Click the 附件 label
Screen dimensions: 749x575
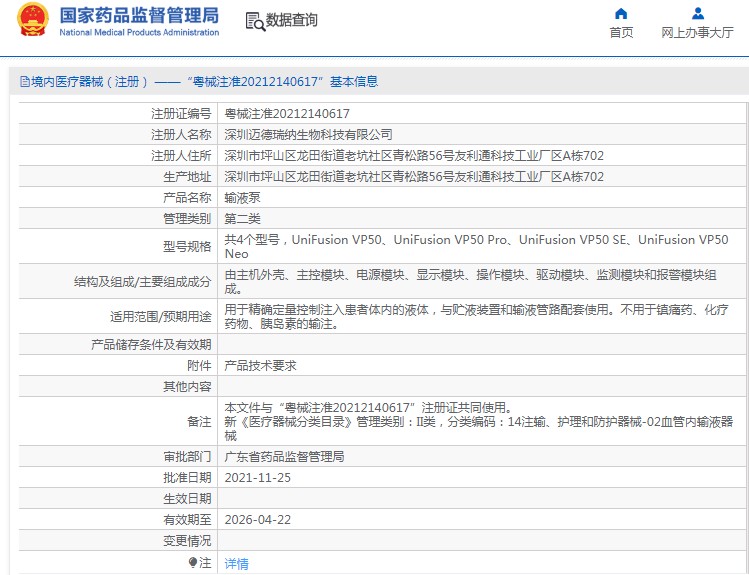[199, 366]
